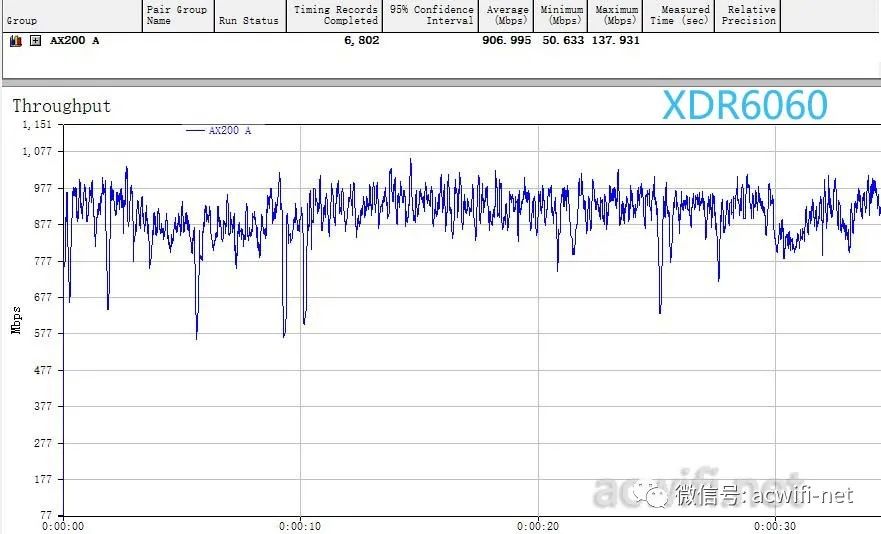Click the Maximum (Mbps) column header
Image resolution: width=881 pixels, height=534 pixels.
[616, 15]
